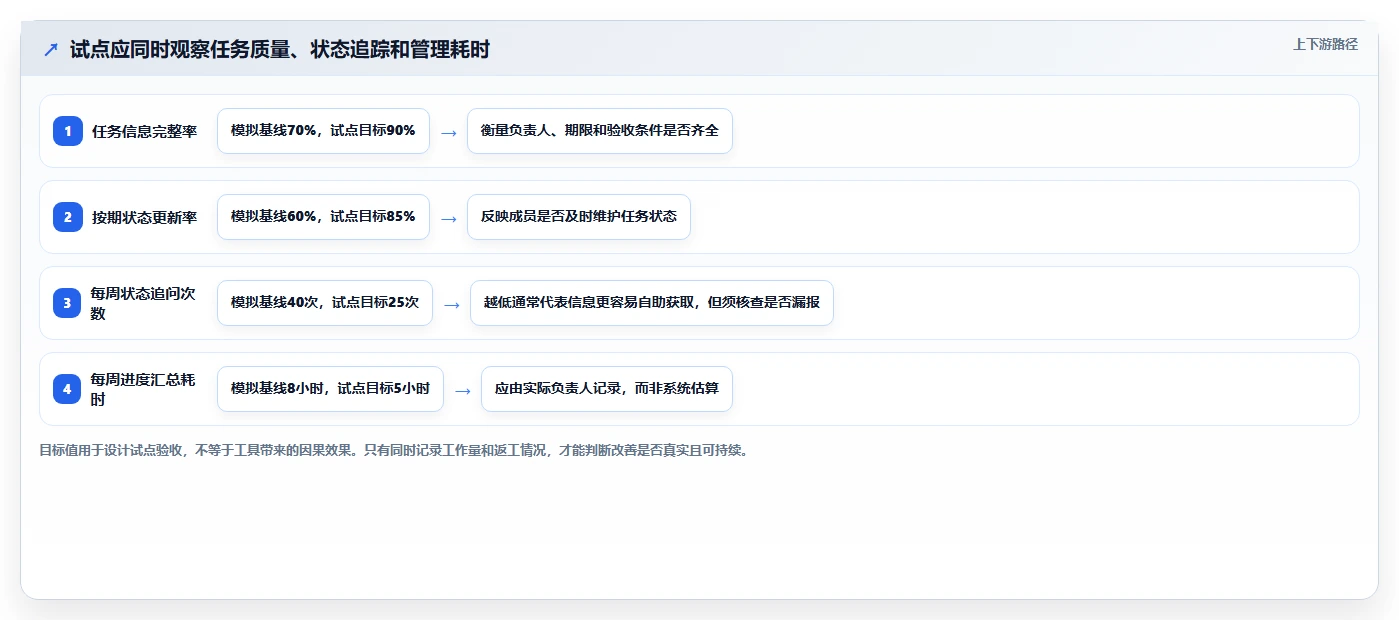
Task: Click 衡量负责人、期限和验收条件是否齐全 box
Action: tap(600, 131)
